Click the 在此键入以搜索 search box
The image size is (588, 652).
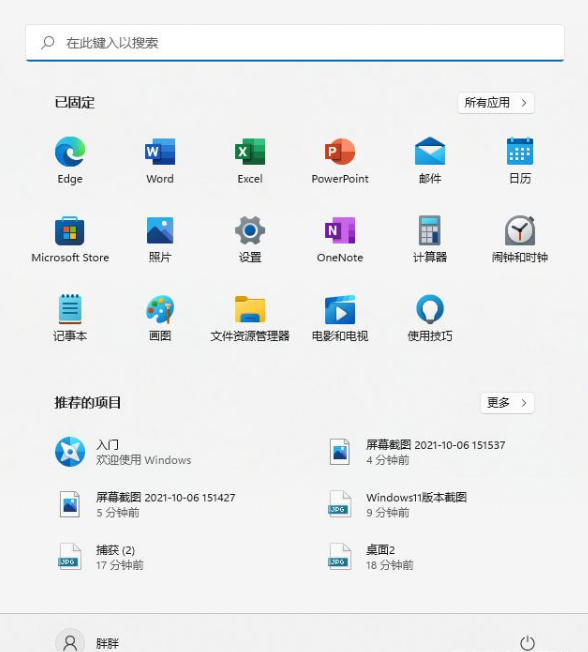pos(295,43)
